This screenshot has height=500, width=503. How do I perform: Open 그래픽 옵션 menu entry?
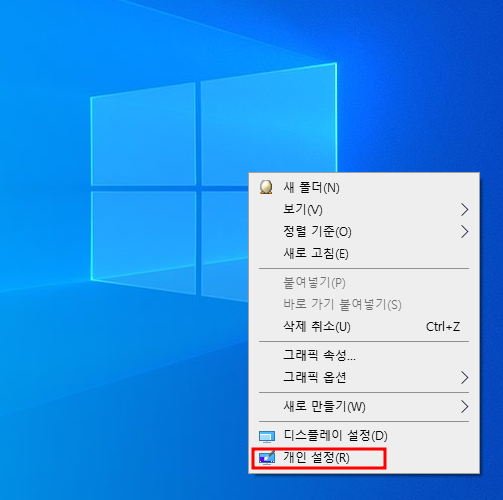[x=364, y=377]
